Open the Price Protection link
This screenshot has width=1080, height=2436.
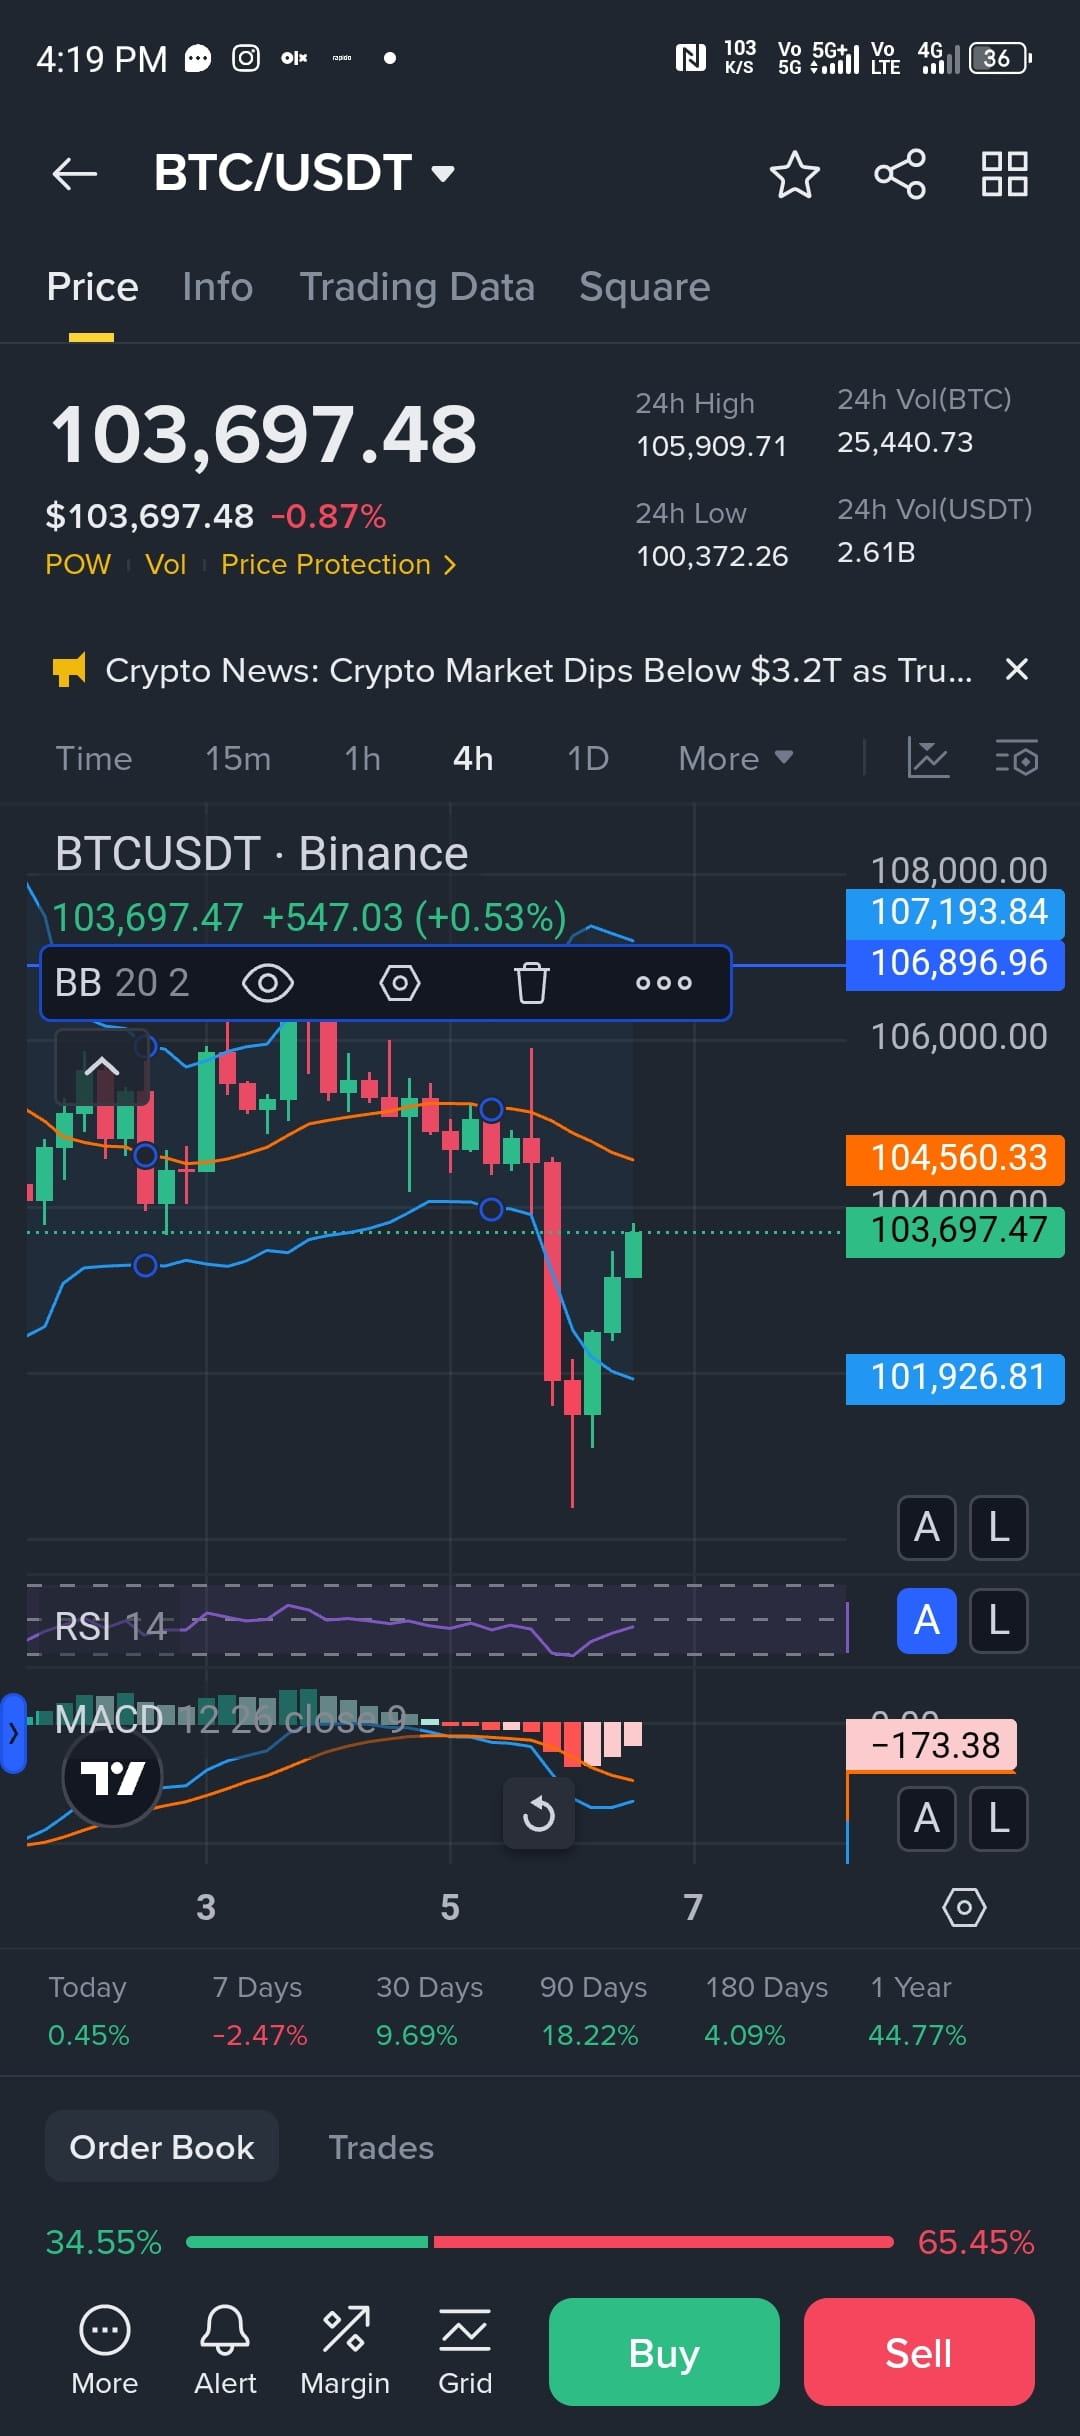tap(338, 564)
